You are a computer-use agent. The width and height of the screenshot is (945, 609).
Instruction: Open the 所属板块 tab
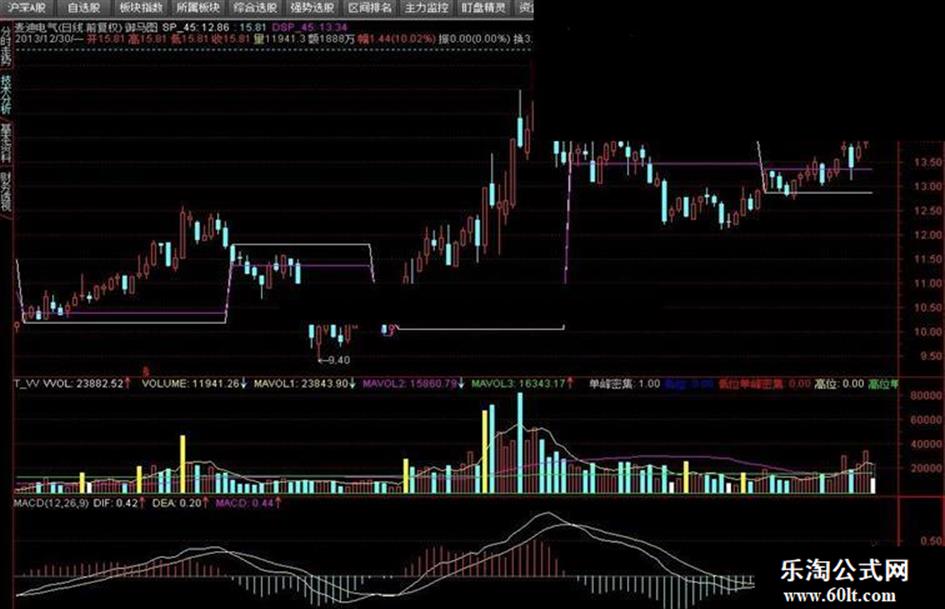[x=198, y=8]
